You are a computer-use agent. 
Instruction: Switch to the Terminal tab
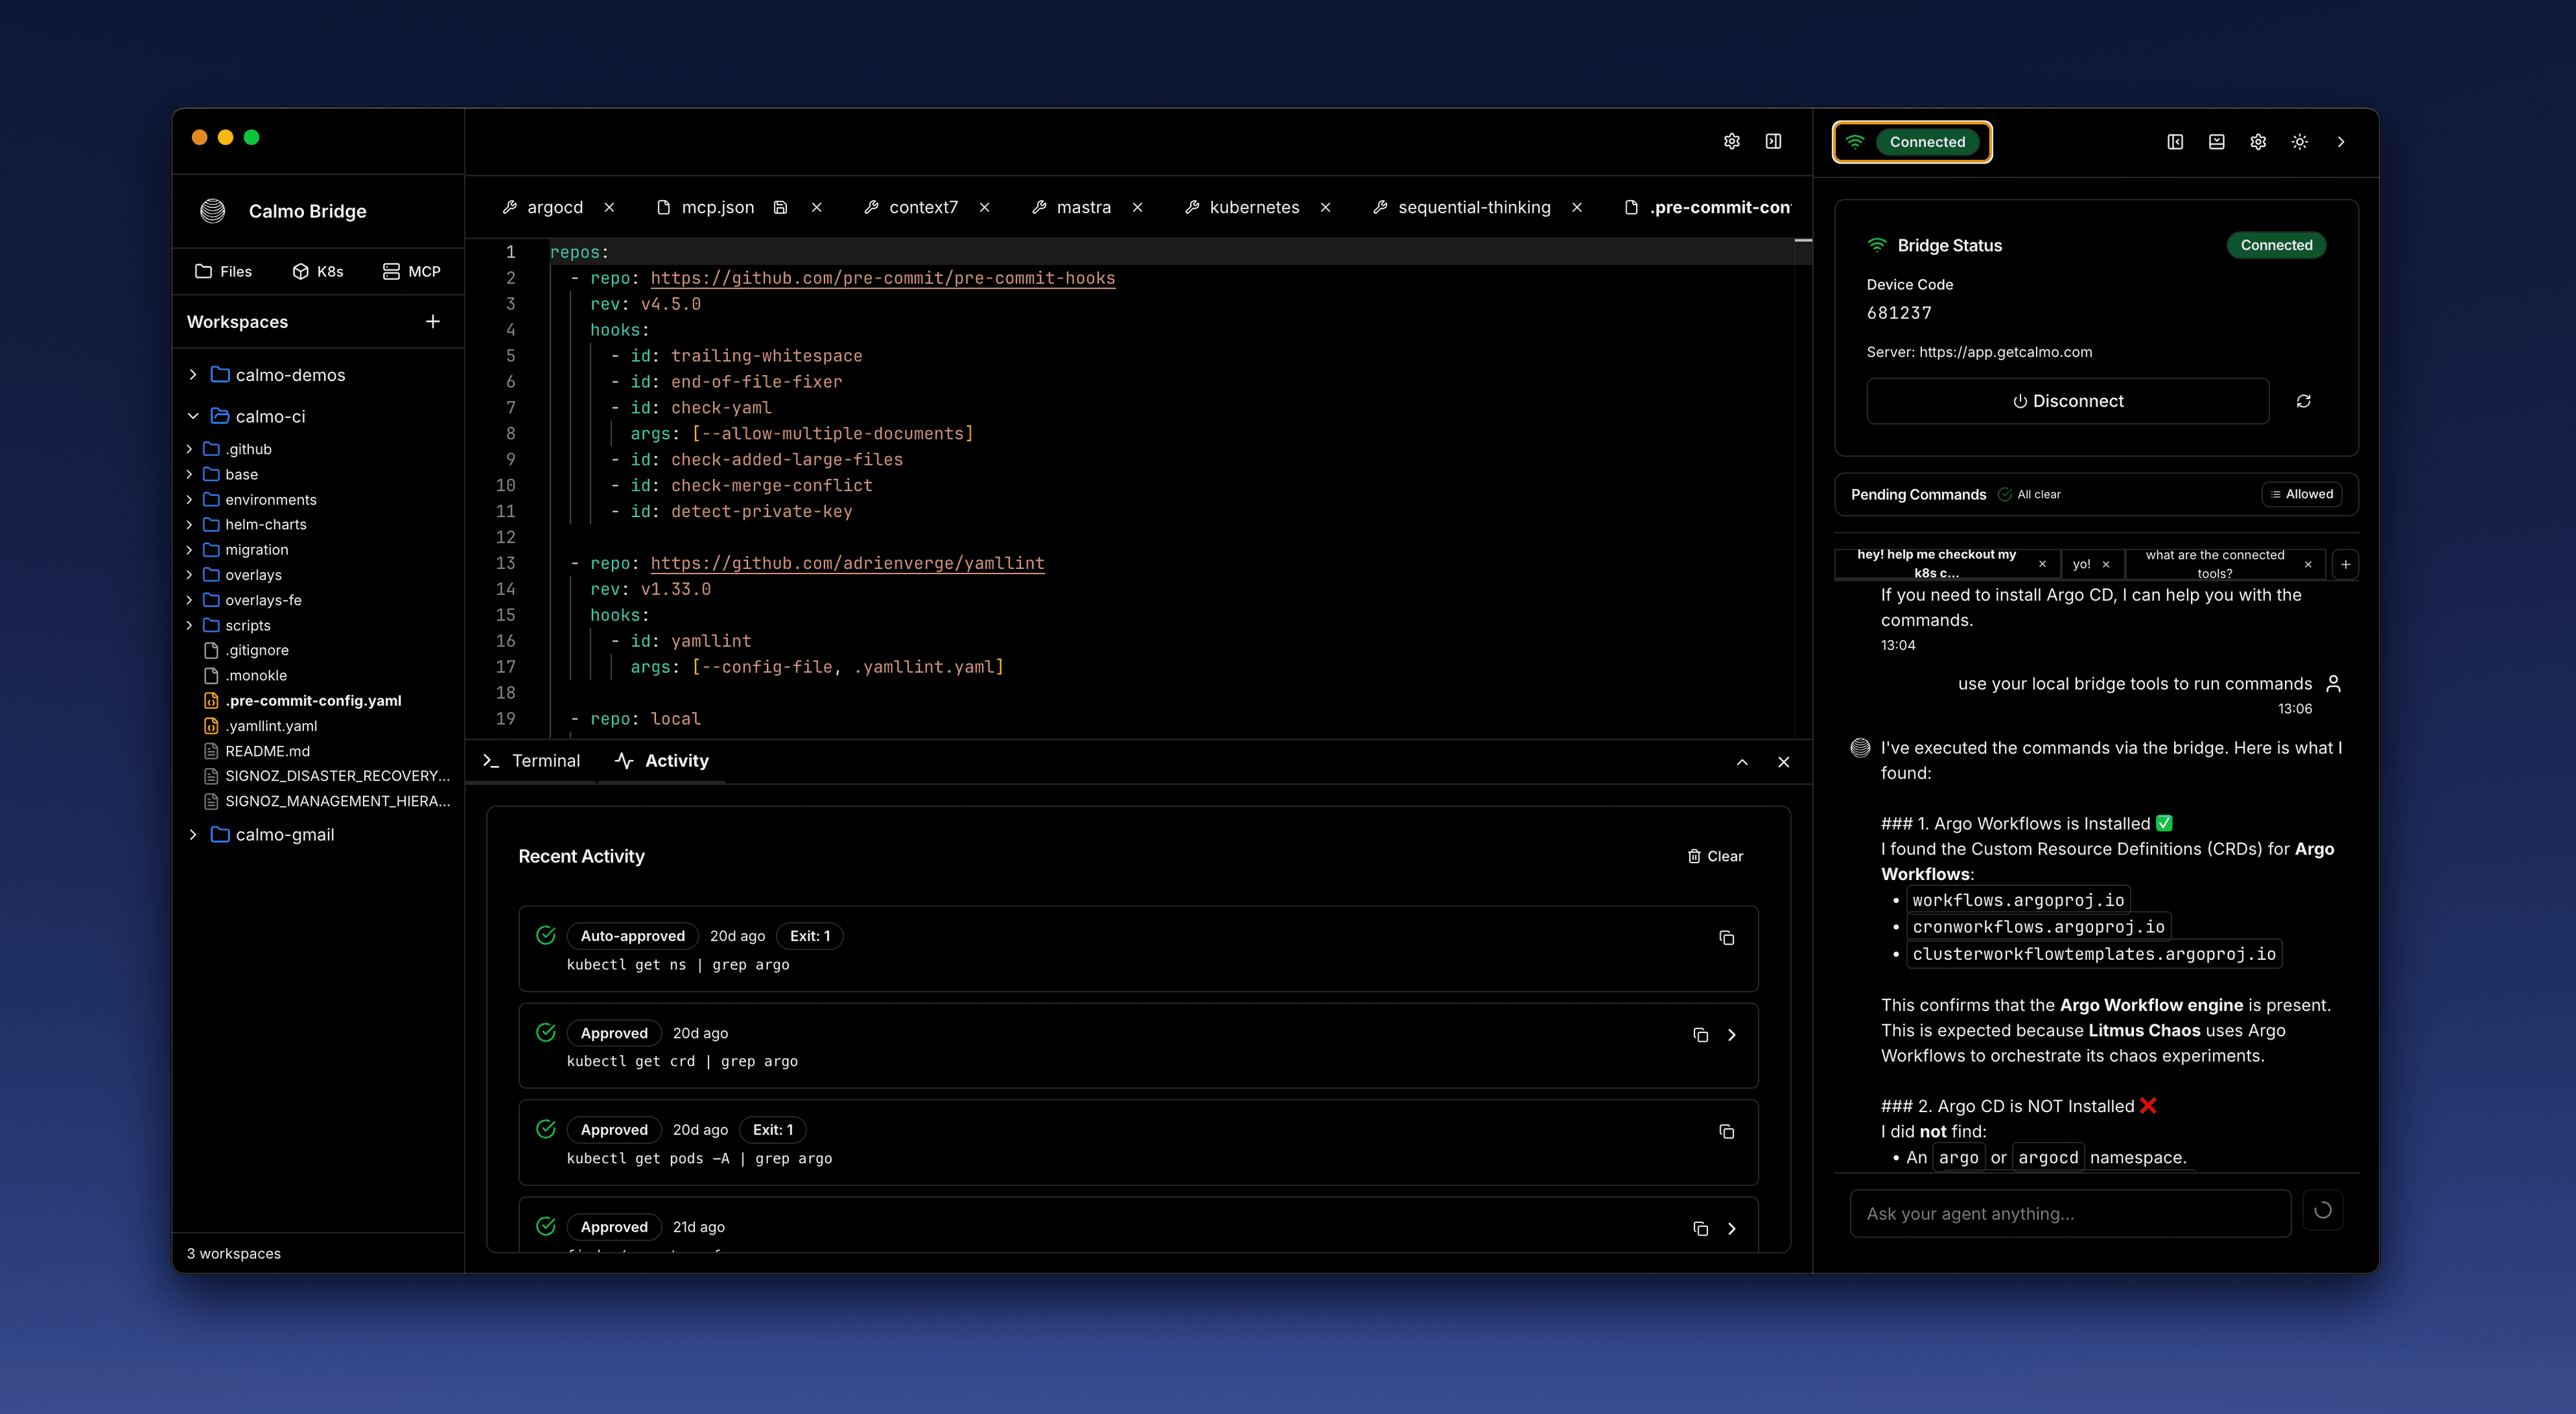(x=546, y=760)
